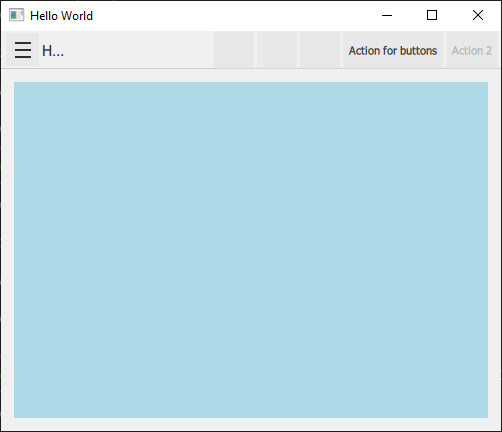Viewport: 502px width, 432px height.
Task: Click the toolbar's bottom separator line
Action: coord(251,68)
